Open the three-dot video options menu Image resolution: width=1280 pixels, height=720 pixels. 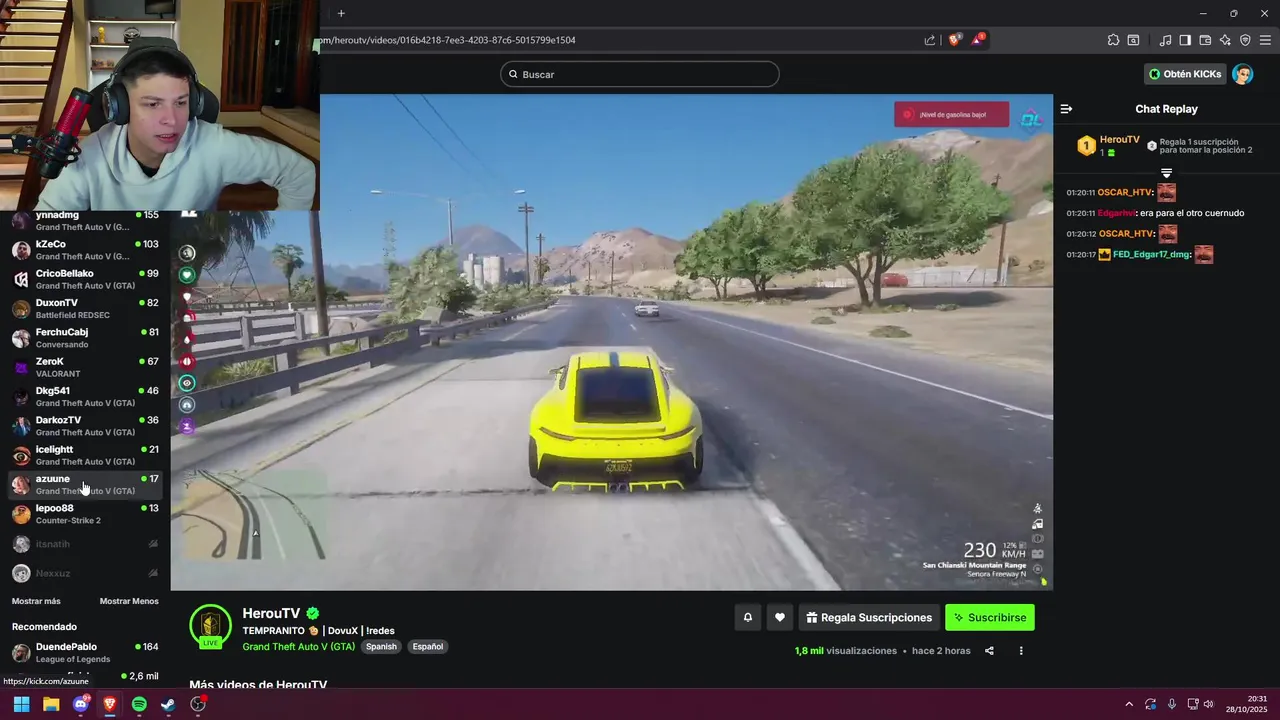tap(1021, 651)
